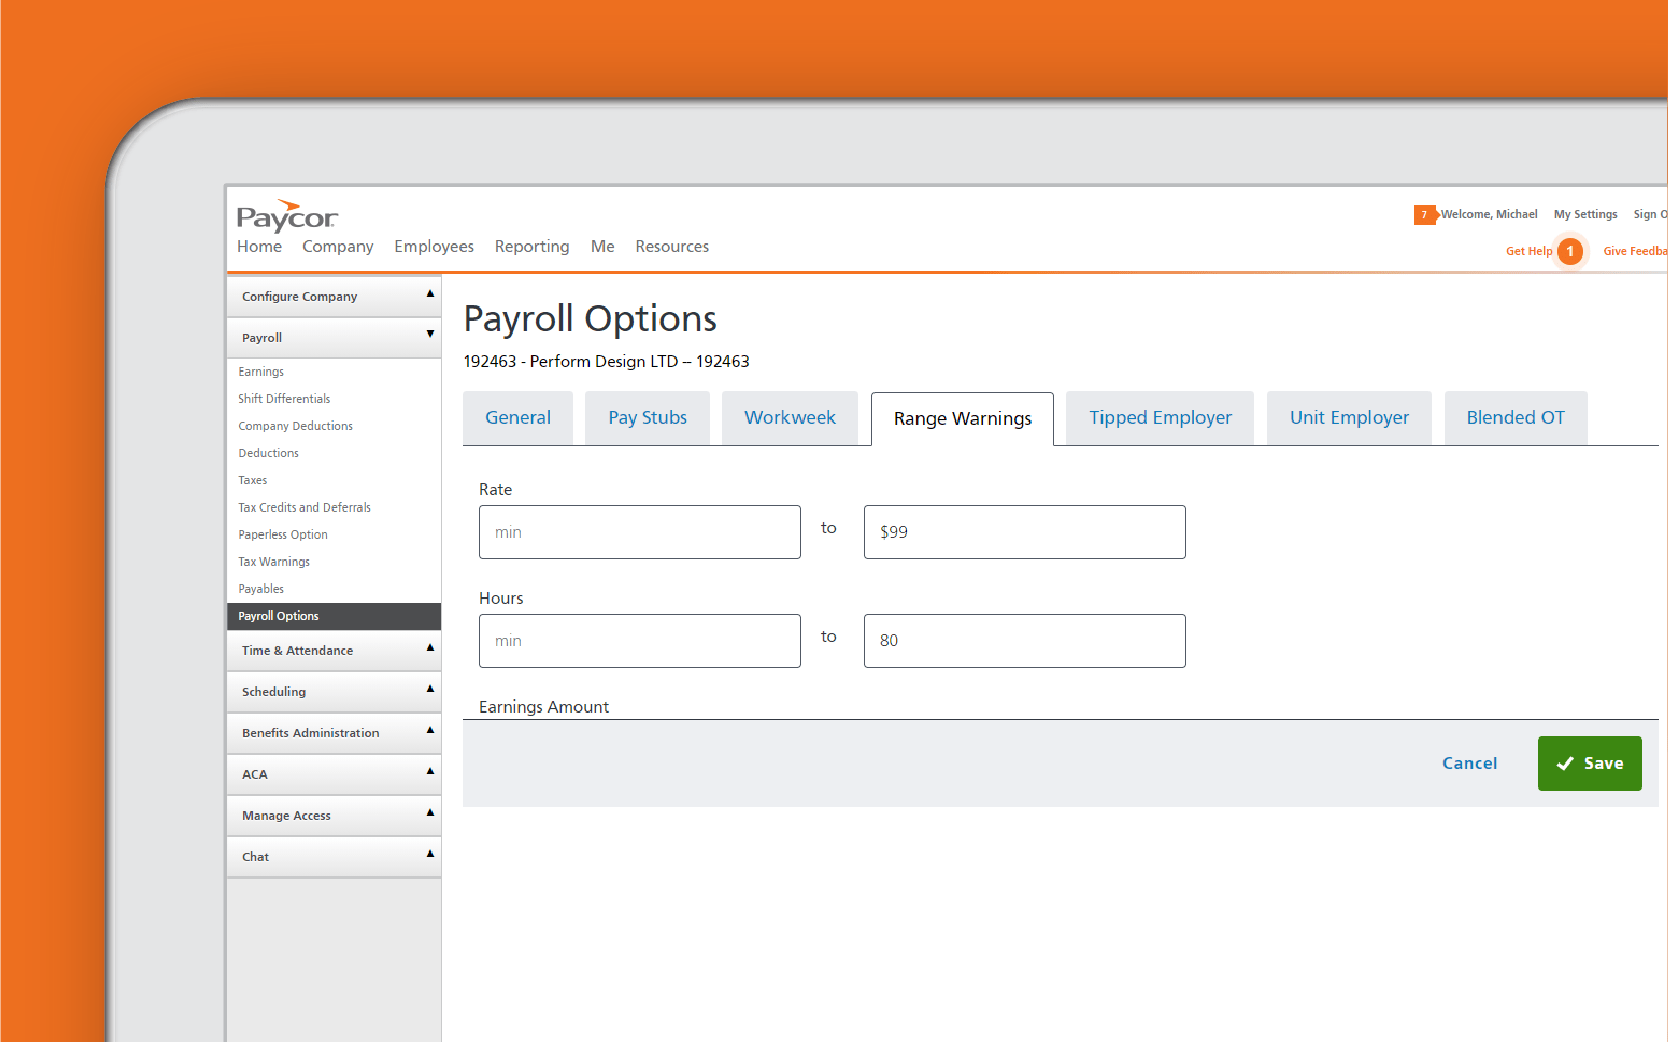The height and width of the screenshot is (1042, 1668).
Task: Open Payables in the sidebar
Action: point(261,589)
